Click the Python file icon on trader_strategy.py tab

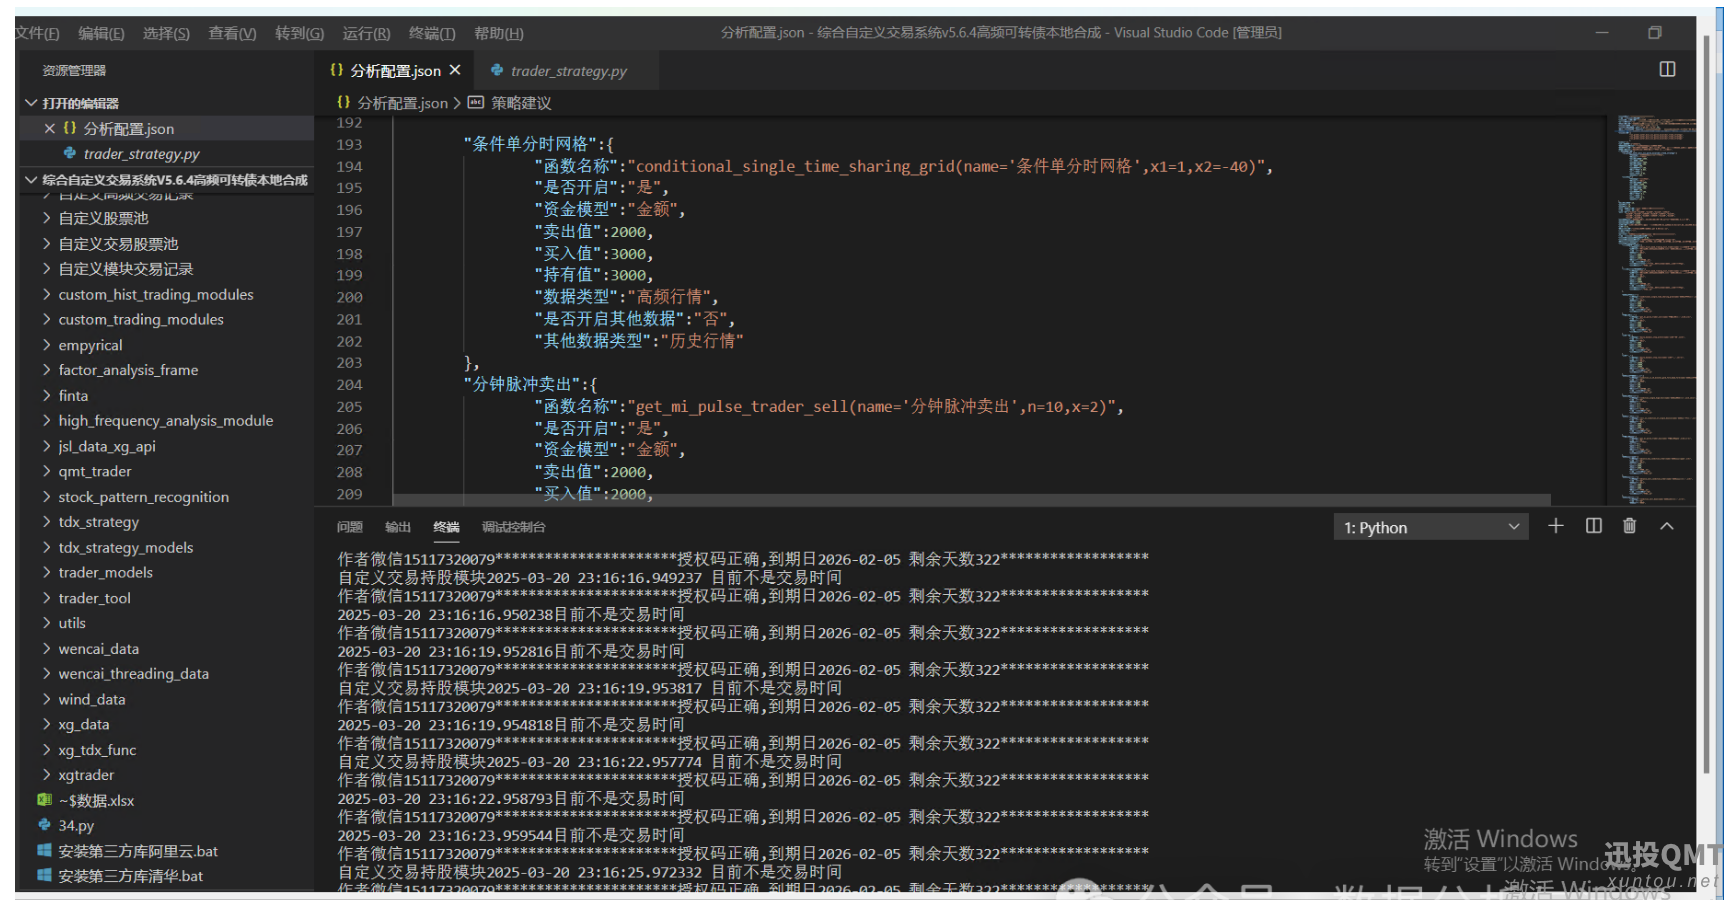[x=497, y=70]
